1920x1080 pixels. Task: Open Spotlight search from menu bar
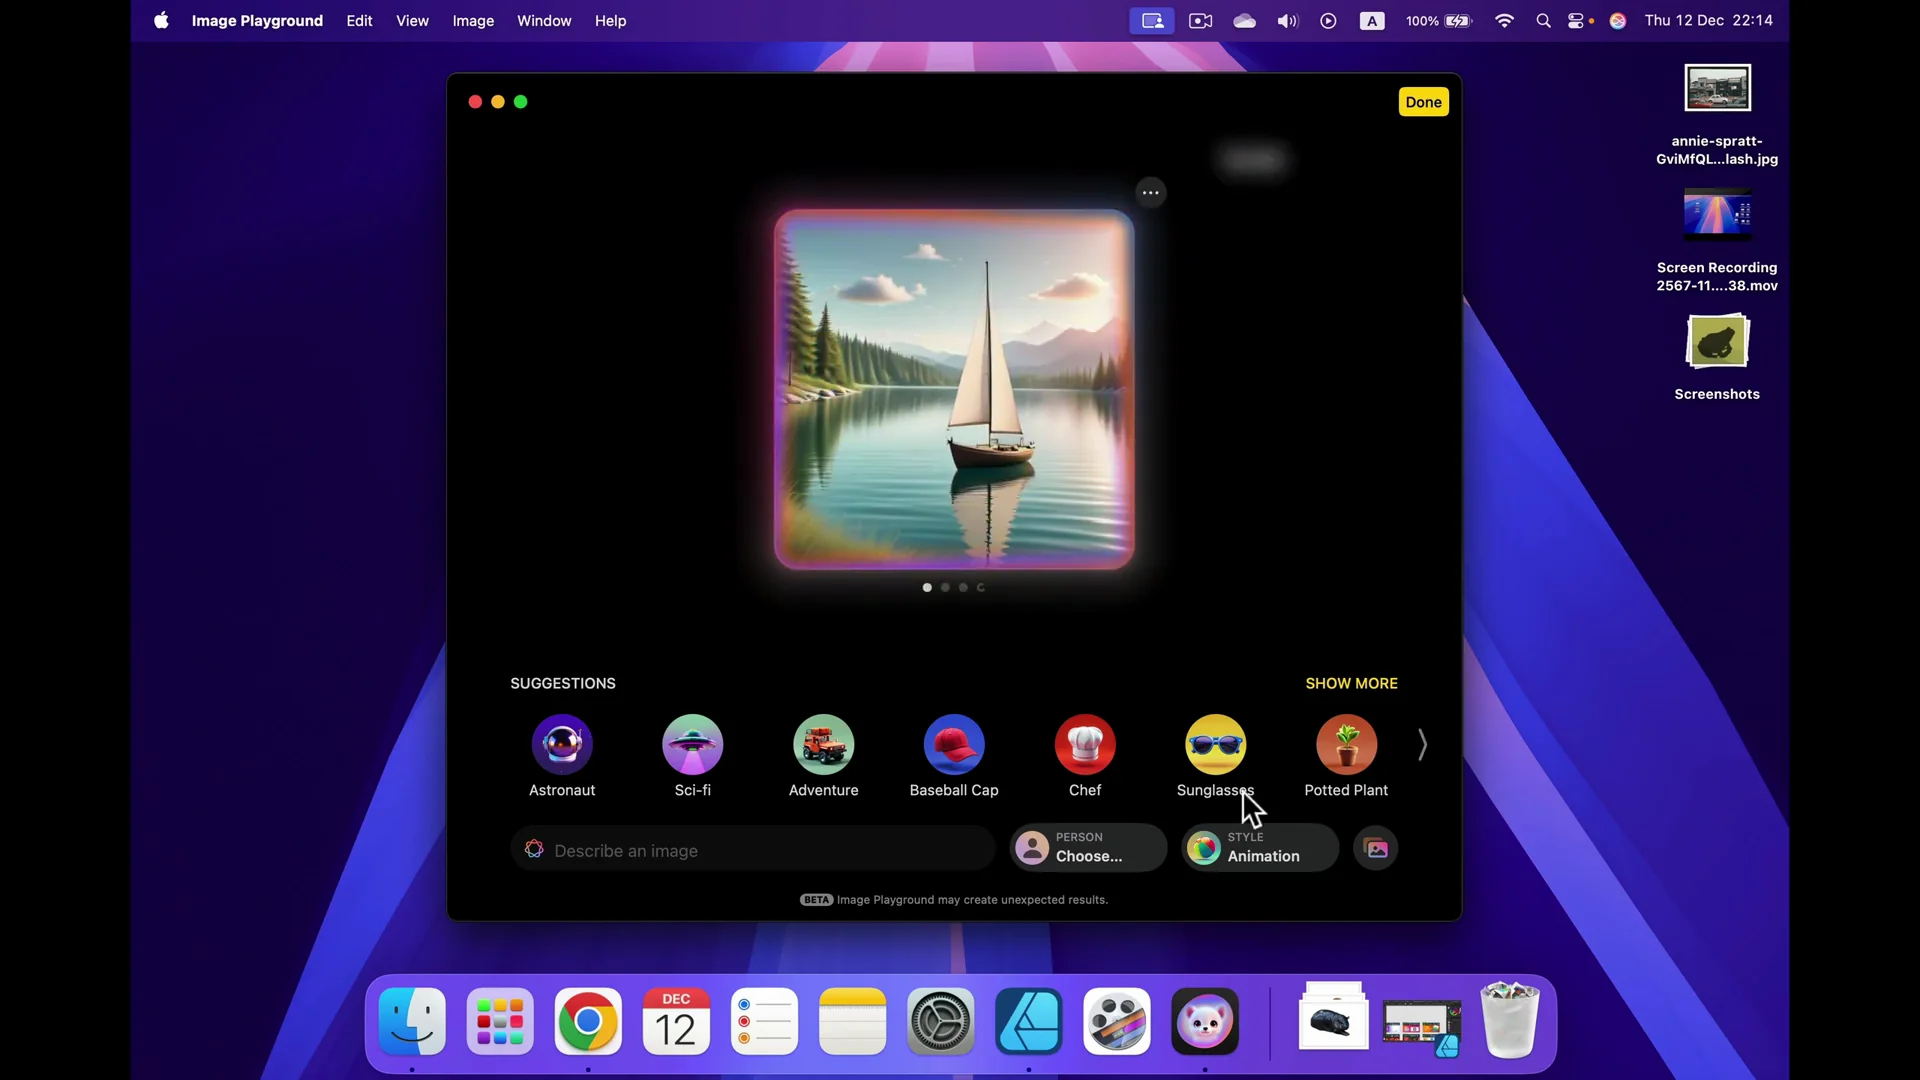pyautogui.click(x=1543, y=20)
